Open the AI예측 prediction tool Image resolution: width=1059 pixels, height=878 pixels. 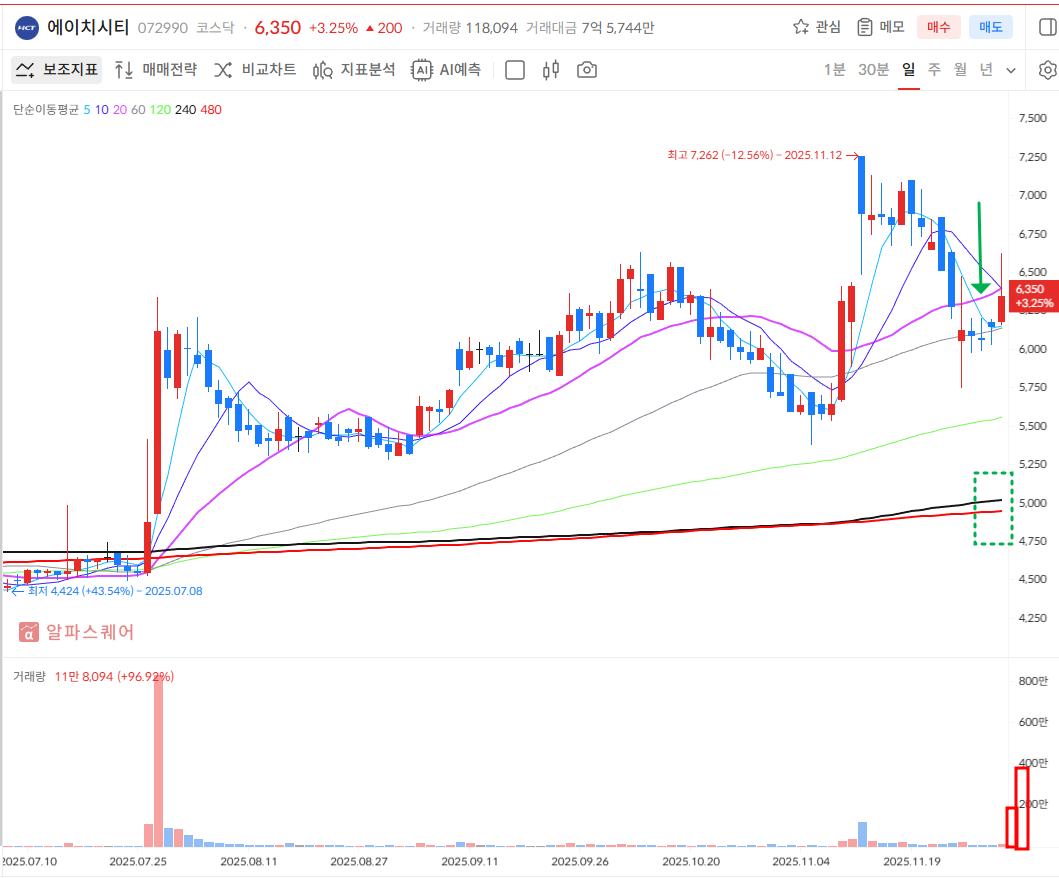(x=447, y=70)
